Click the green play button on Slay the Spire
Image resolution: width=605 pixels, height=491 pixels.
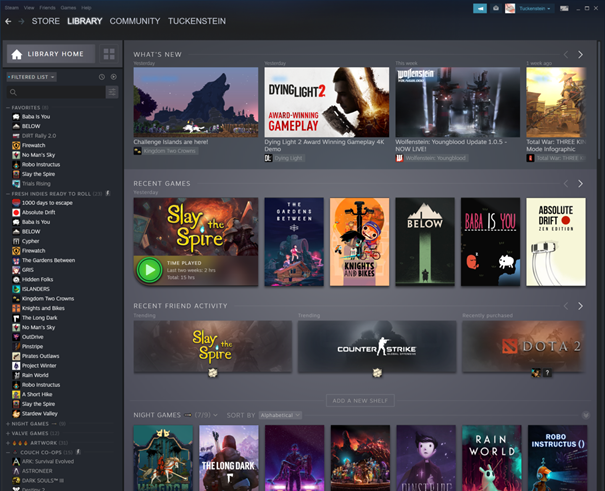[x=149, y=269]
